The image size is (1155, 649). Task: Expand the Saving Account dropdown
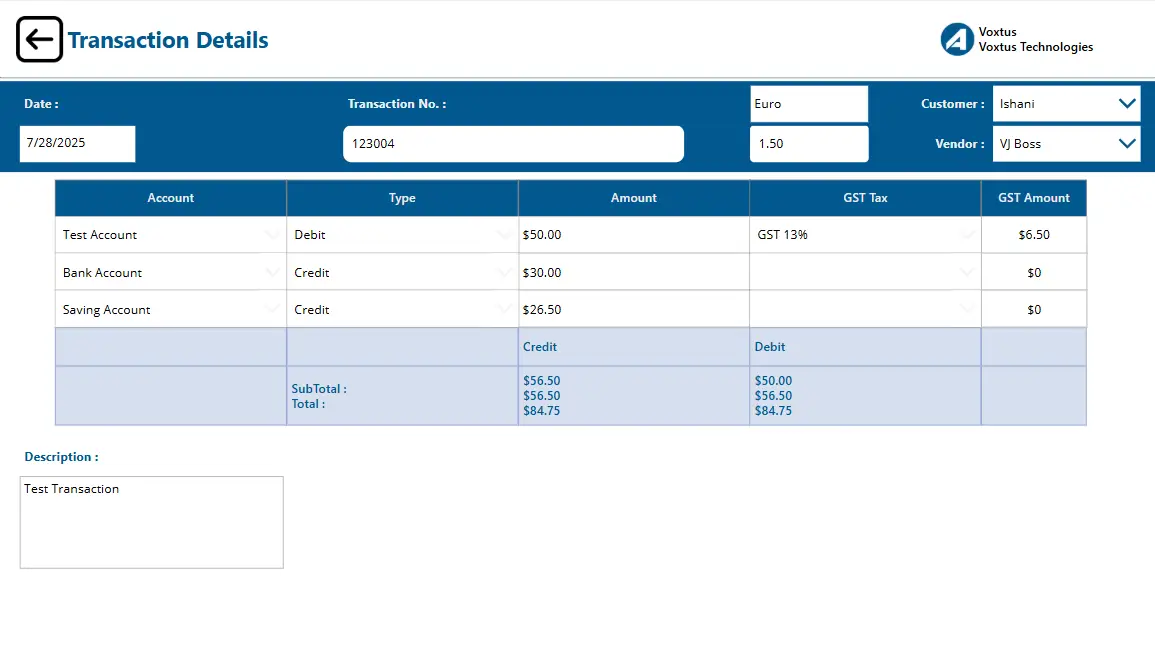[x=171, y=309]
